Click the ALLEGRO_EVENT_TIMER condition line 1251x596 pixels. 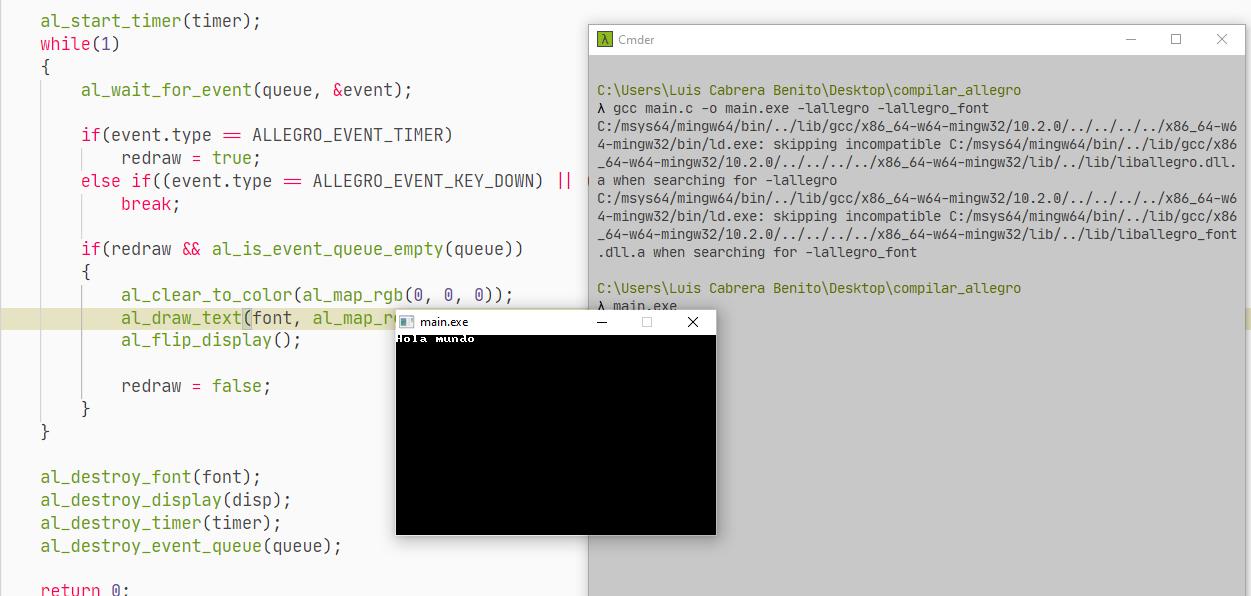[x=267, y=135]
